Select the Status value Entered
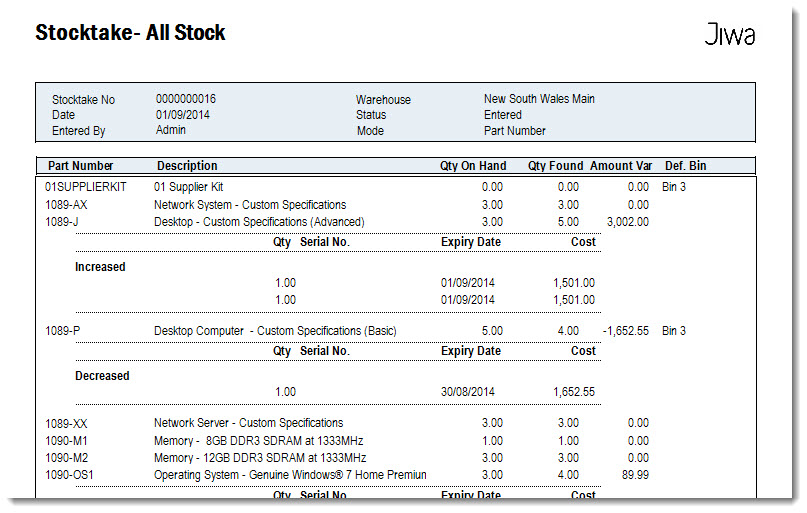The width and height of the screenshot is (807, 513). [x=503, y=115]
